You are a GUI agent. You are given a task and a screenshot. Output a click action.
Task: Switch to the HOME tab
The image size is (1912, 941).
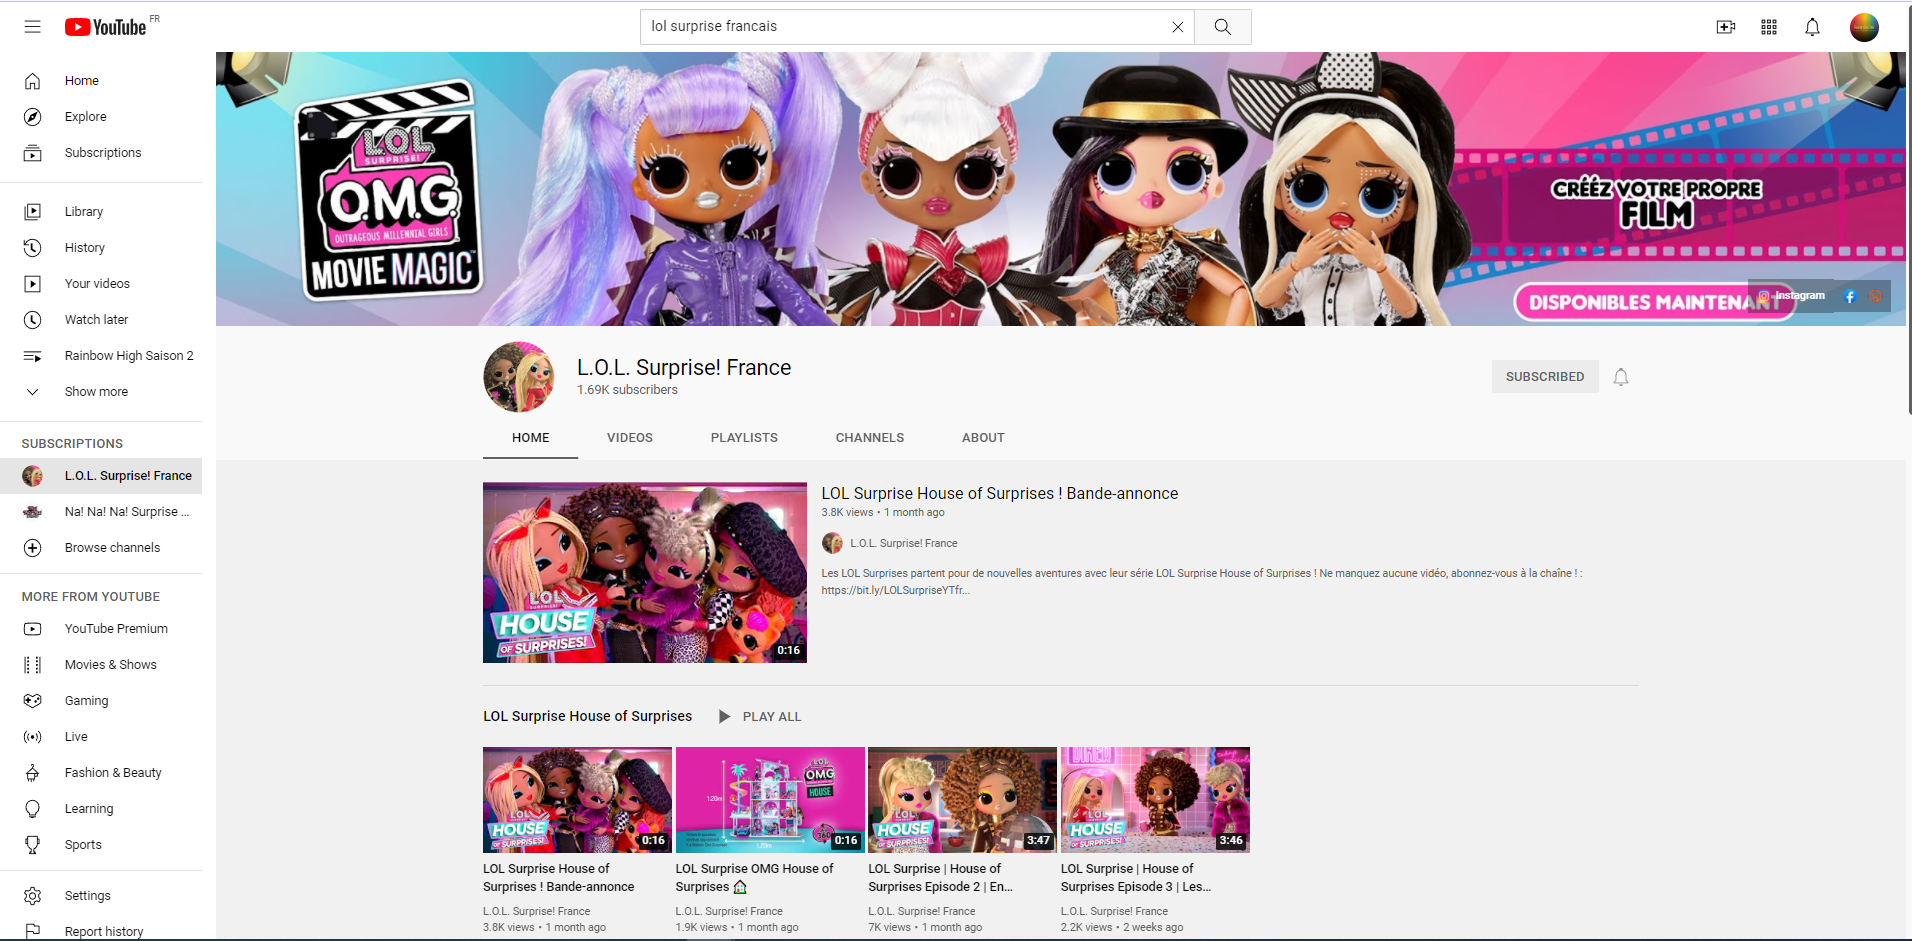coord(530,438)
